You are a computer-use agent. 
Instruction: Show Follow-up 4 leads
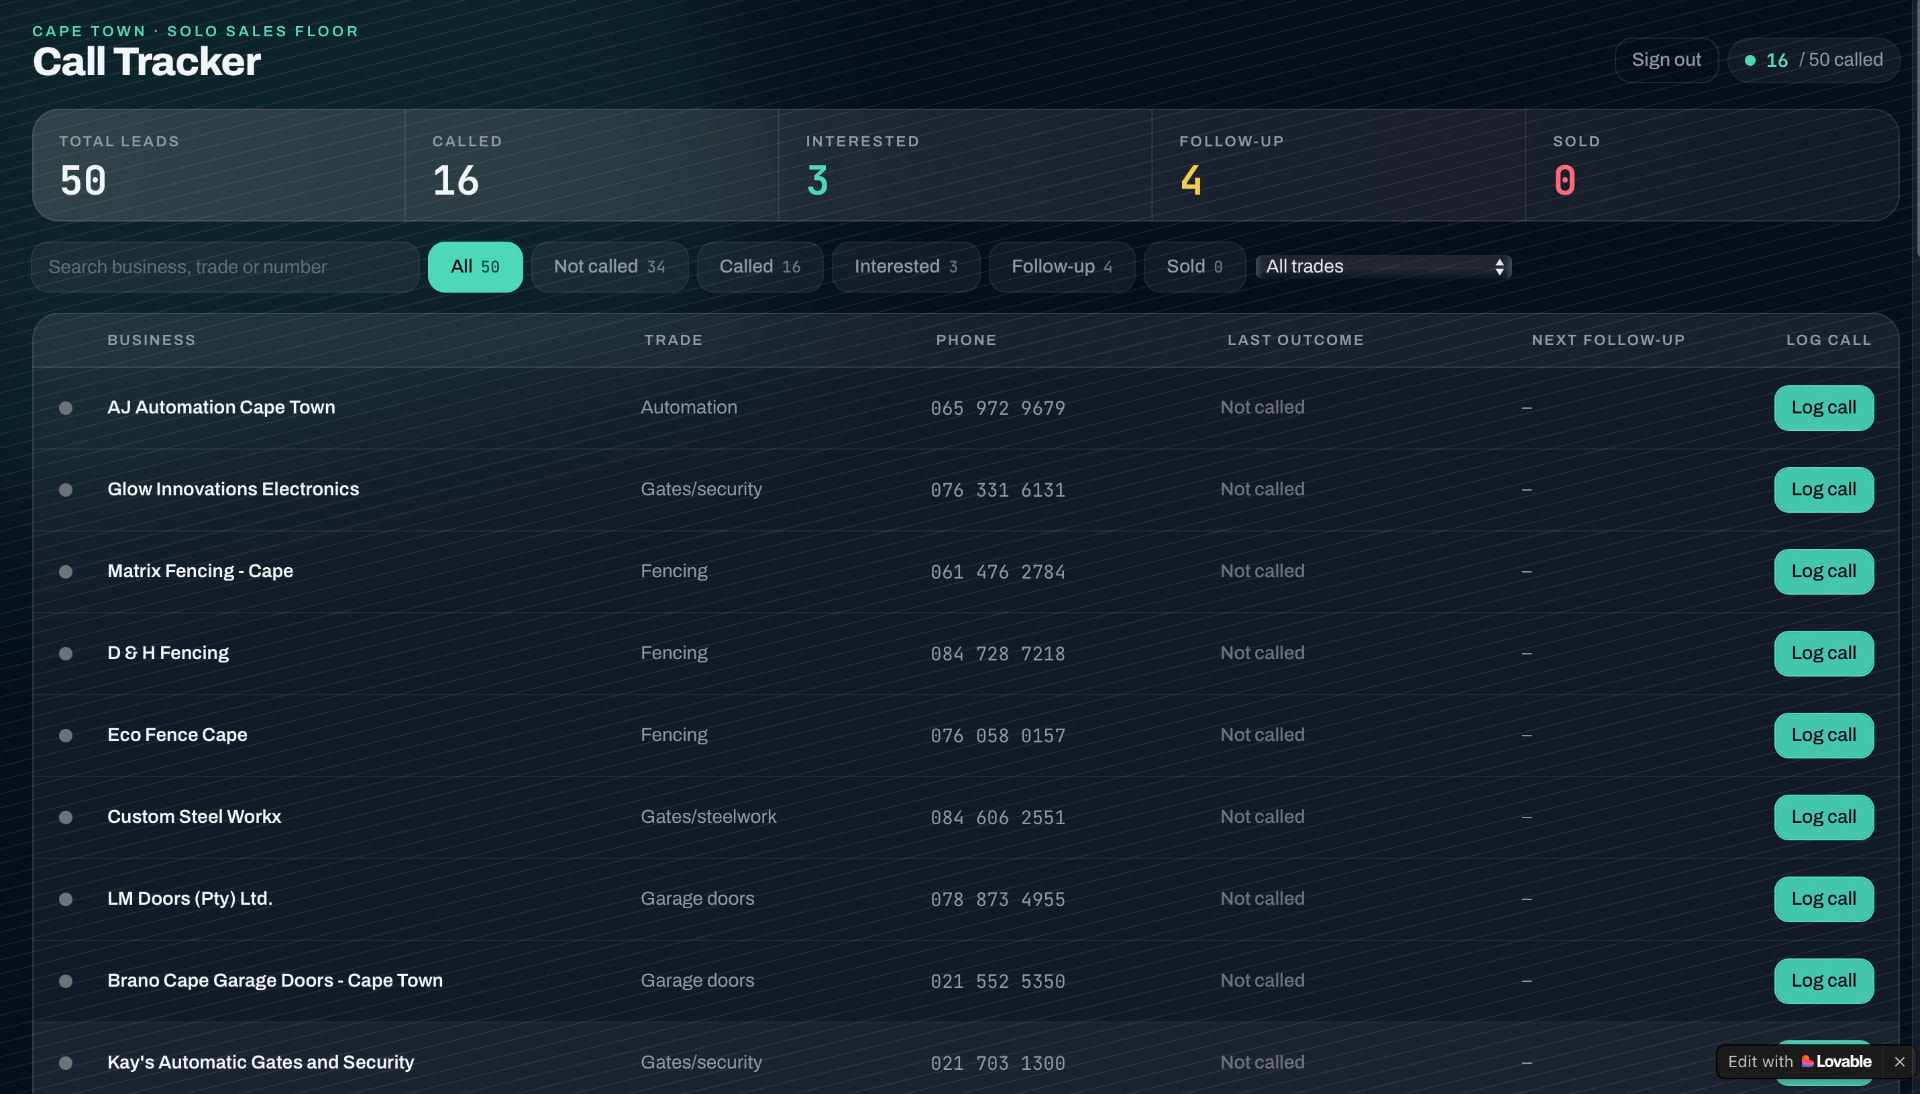(x=1062, y=267)
